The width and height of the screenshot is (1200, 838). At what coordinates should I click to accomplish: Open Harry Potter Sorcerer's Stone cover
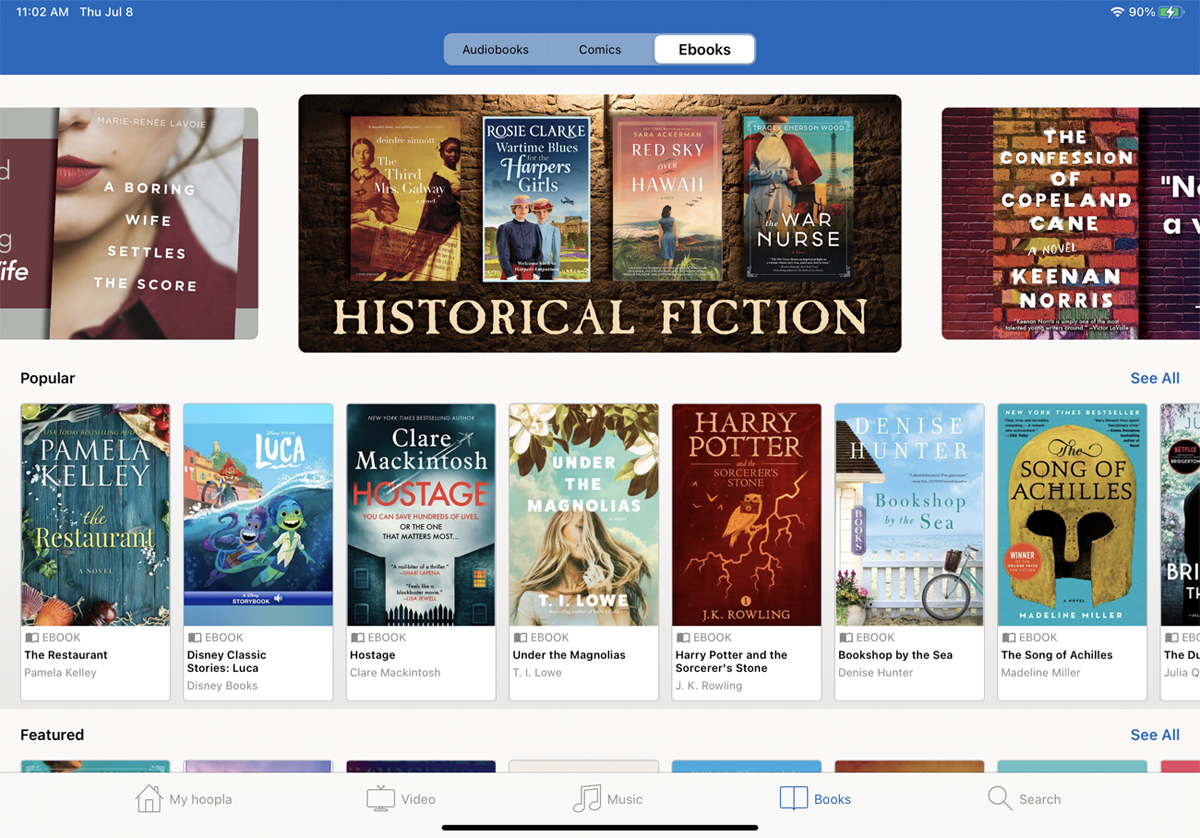747,514
